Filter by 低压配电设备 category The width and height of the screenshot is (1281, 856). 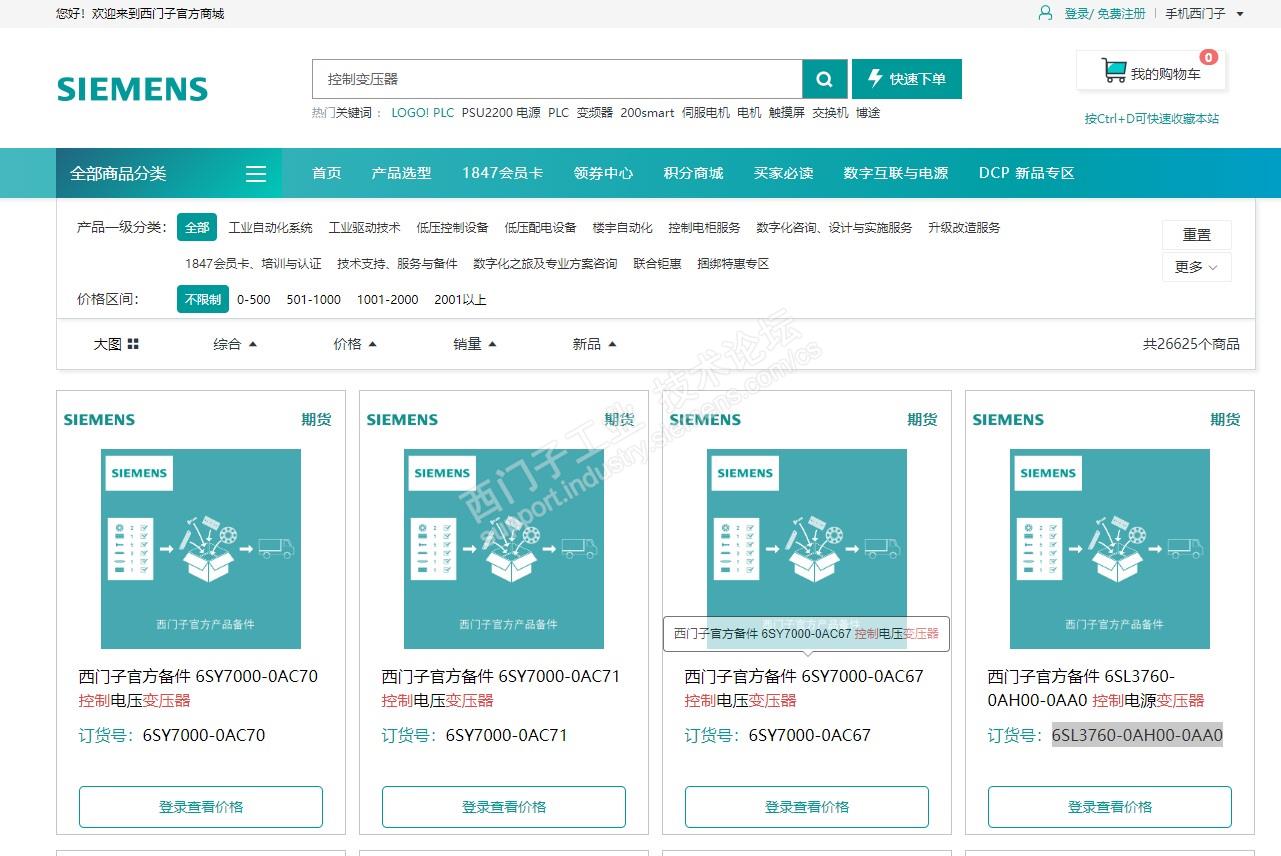pos(541,227)
